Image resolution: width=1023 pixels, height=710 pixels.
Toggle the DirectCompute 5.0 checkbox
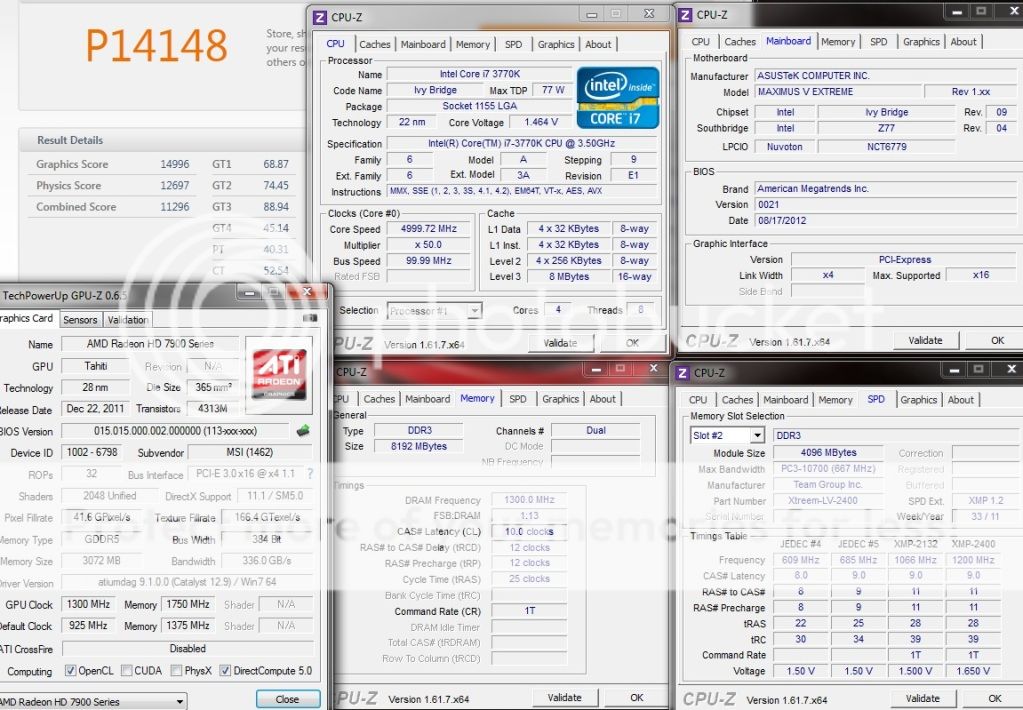[x=225, y=671]
